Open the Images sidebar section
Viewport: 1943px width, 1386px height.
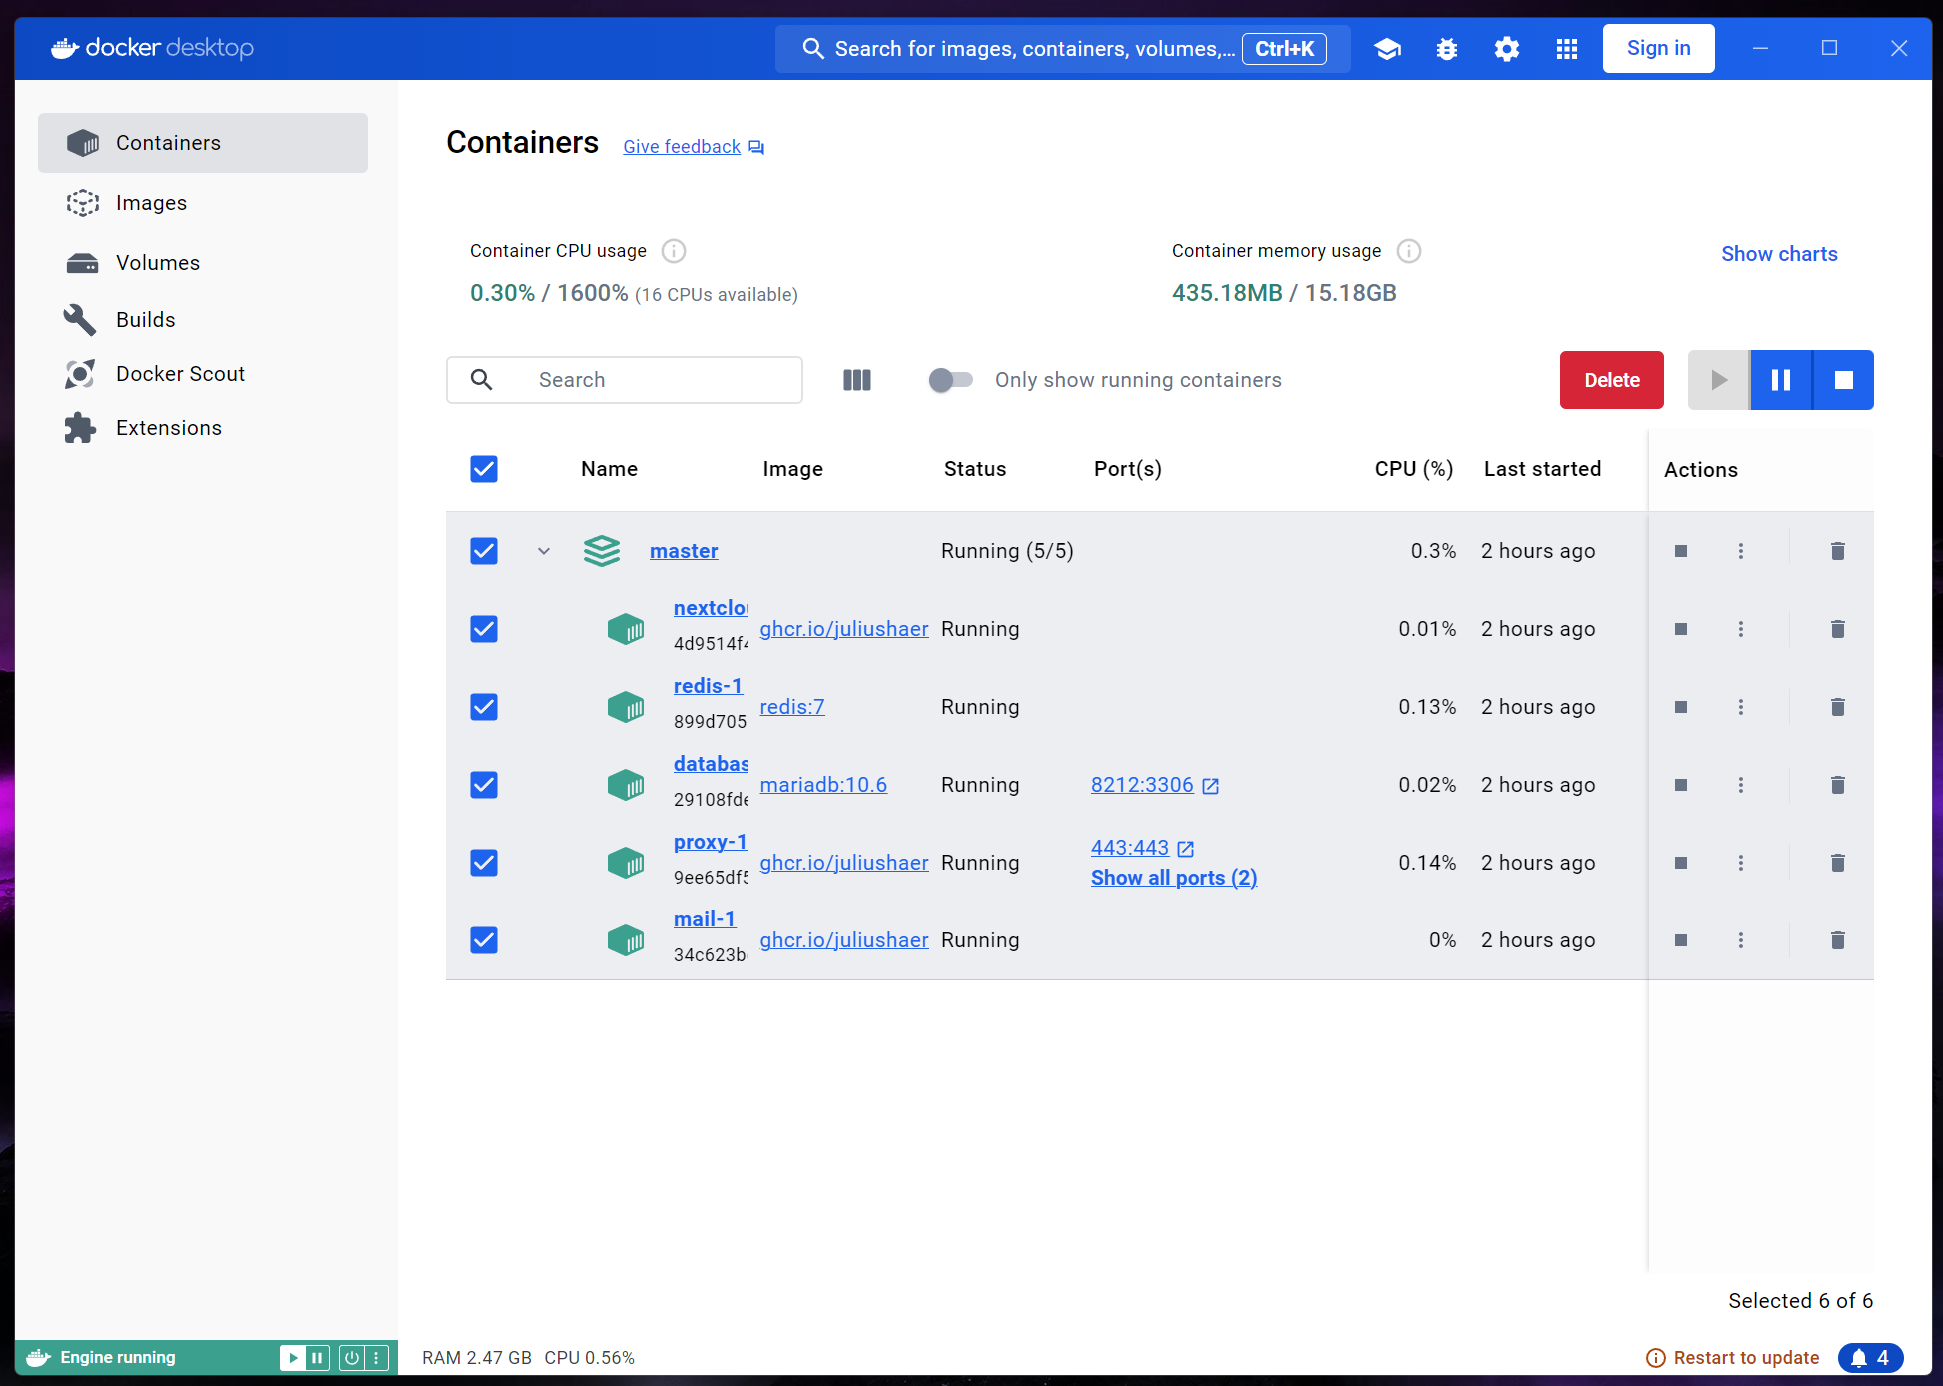tap(151, 203)
